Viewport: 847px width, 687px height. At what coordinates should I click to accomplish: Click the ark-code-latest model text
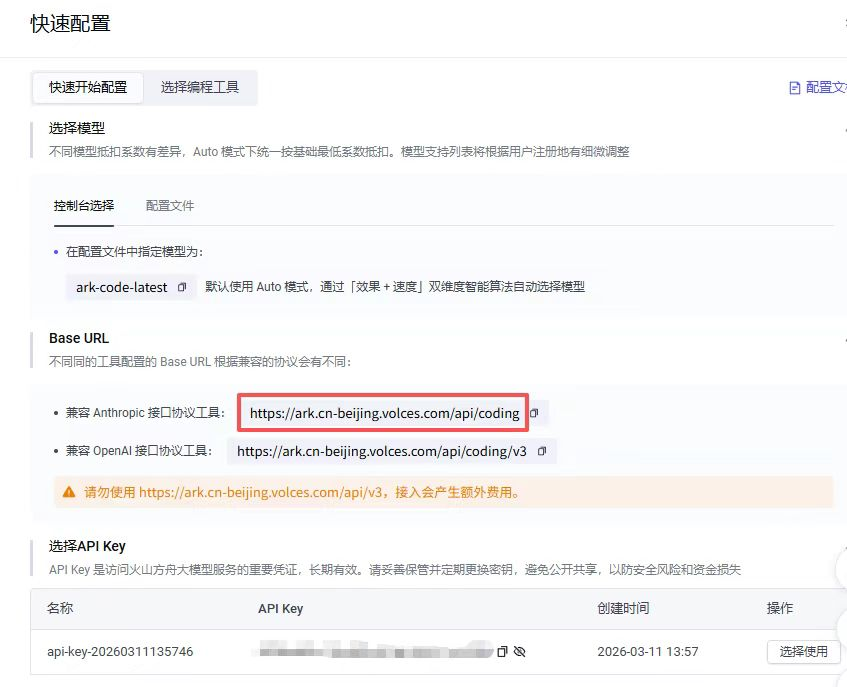[122, 287]
